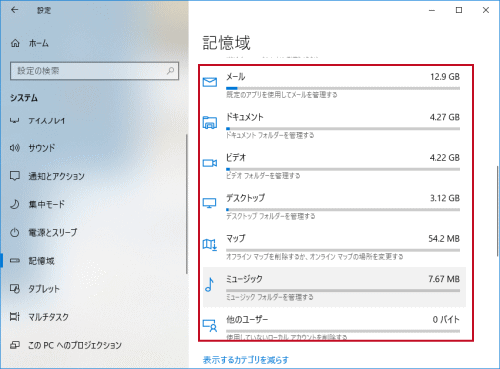Select 電源とスリープ in the sidebar
The width and height of the screenshot is (500, 369).
pyautogui.click(x=53, y=232)
